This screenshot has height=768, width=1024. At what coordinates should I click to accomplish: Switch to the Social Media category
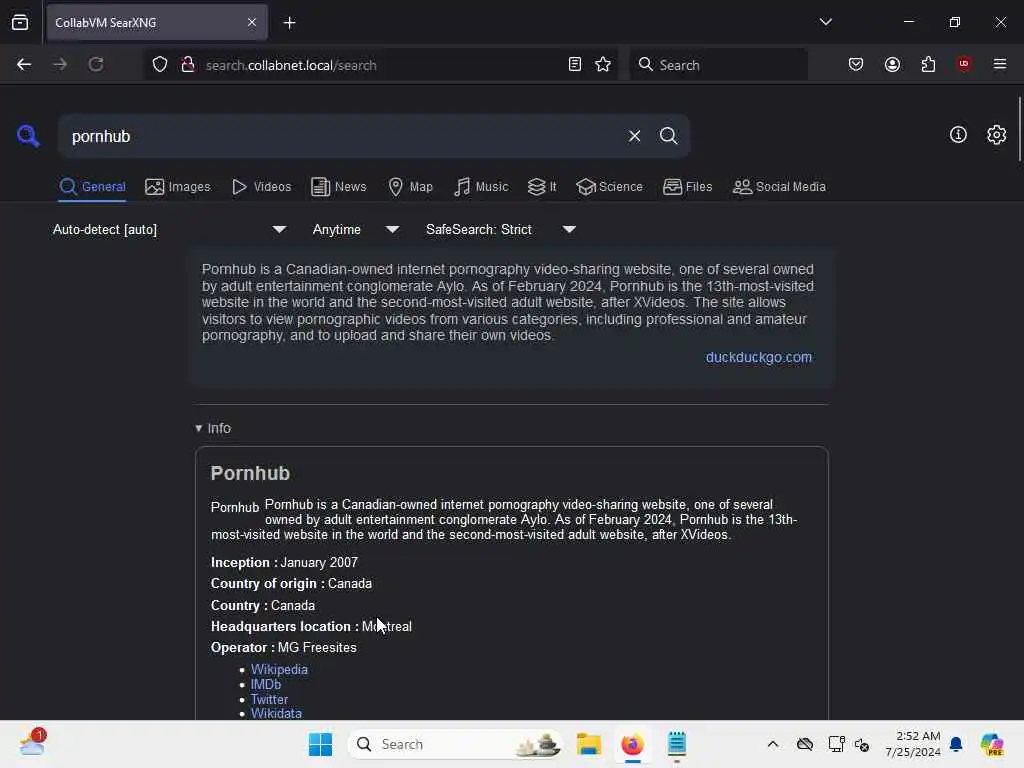point(779,187)
